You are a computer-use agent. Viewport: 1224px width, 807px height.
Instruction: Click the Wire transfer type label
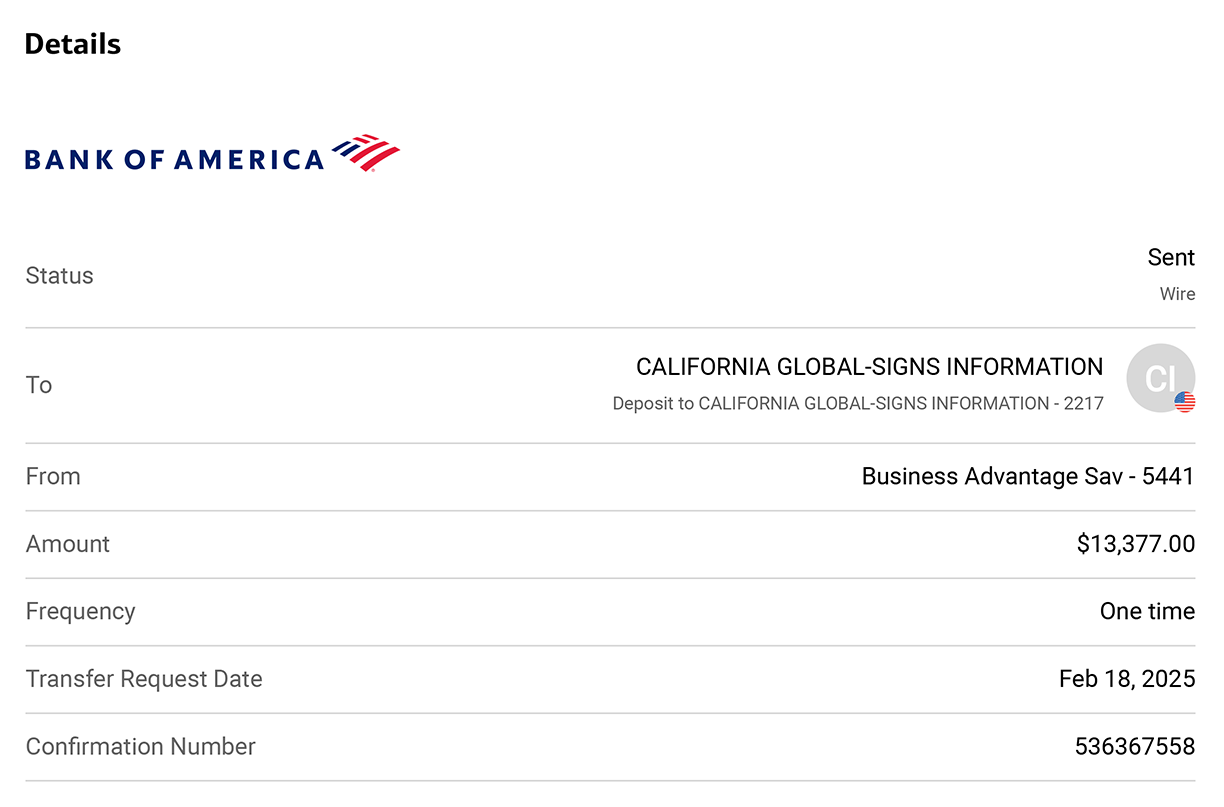(x=1177, y=294)
